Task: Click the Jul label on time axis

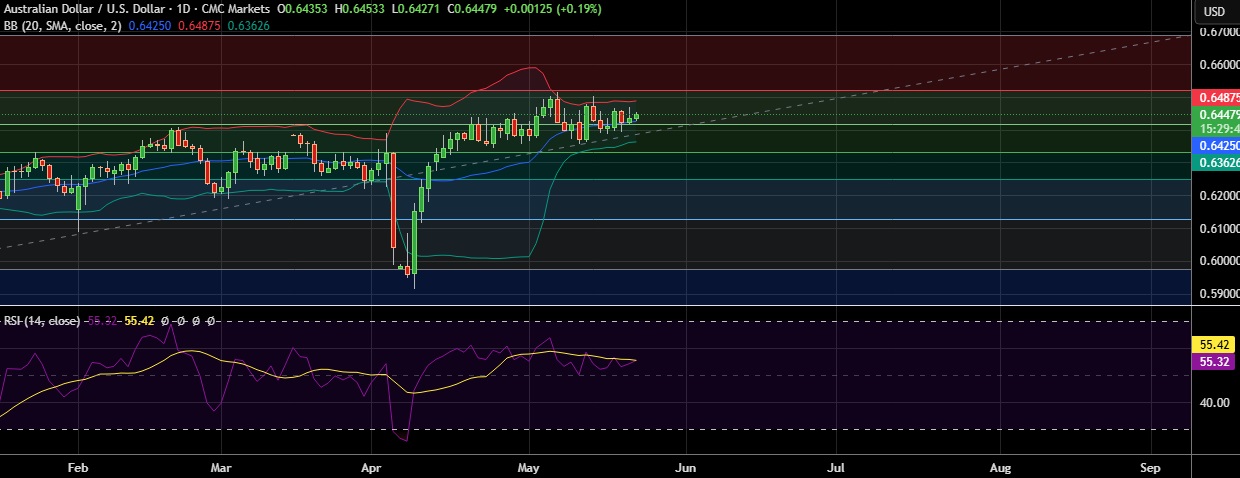Action: coord(836,467)
